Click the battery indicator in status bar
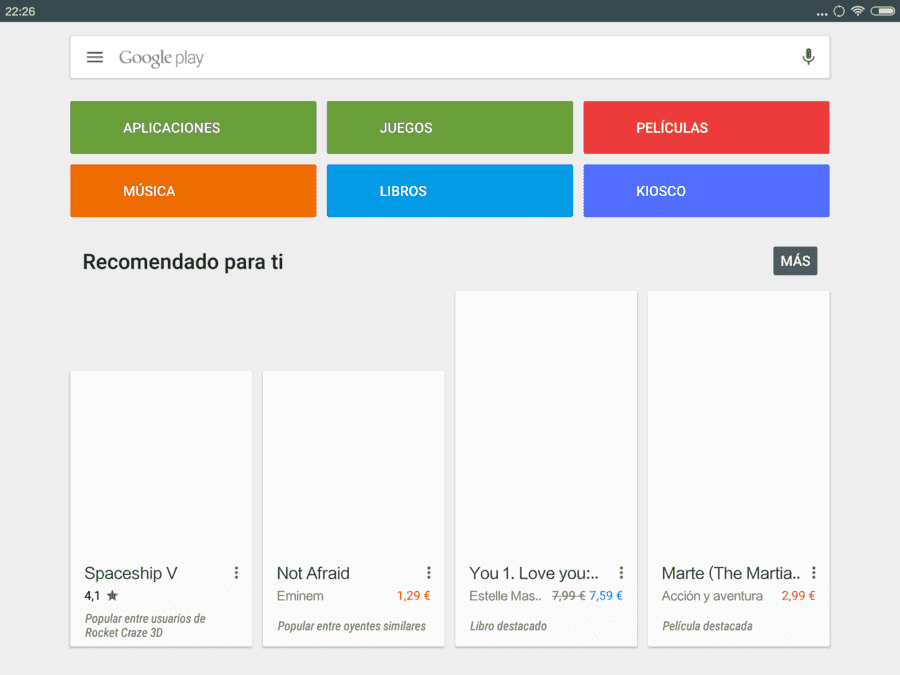Image resolution: width=900 pixels, height=675 pixels. pos(882,11)
